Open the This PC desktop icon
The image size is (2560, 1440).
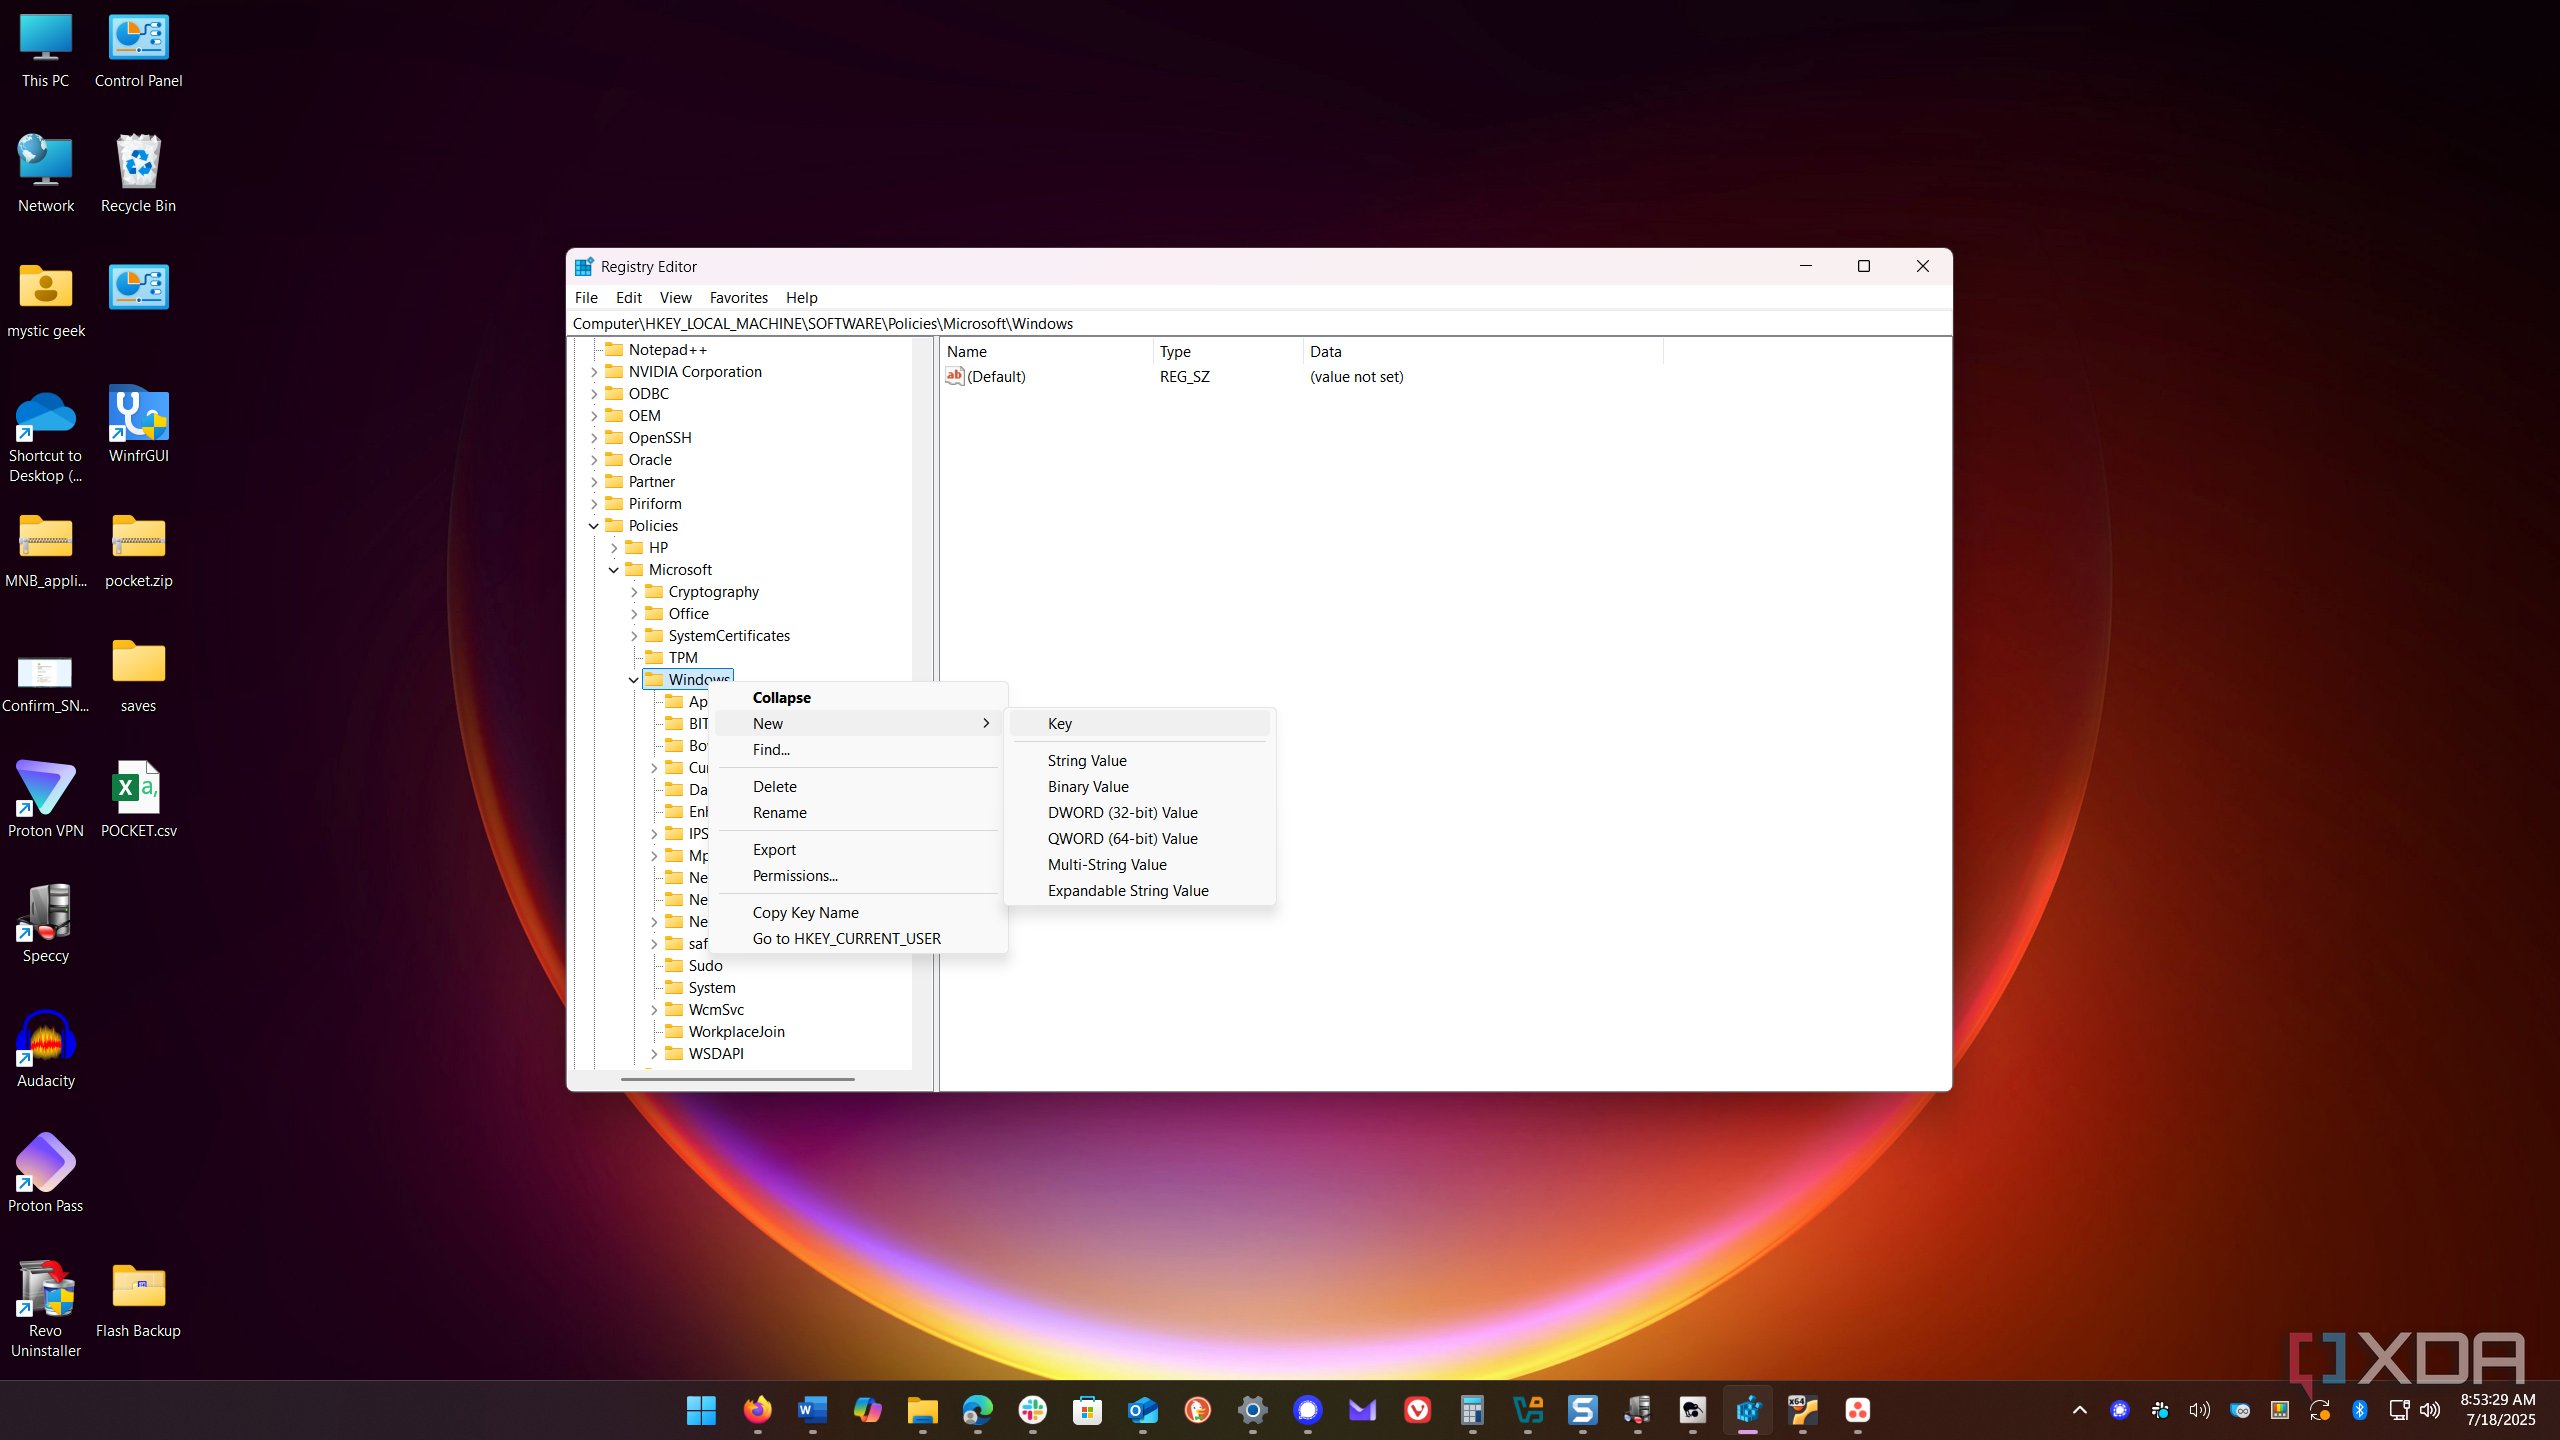45,52
